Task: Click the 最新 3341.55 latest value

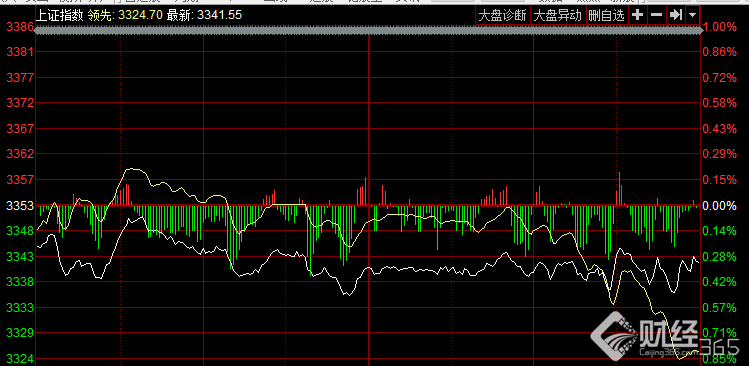Action: (x=204, y=15)
